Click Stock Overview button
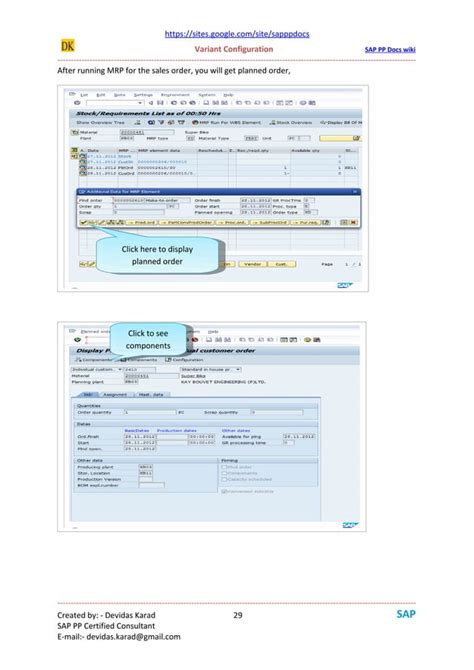 pyautogui.click(x=291, y=123)
